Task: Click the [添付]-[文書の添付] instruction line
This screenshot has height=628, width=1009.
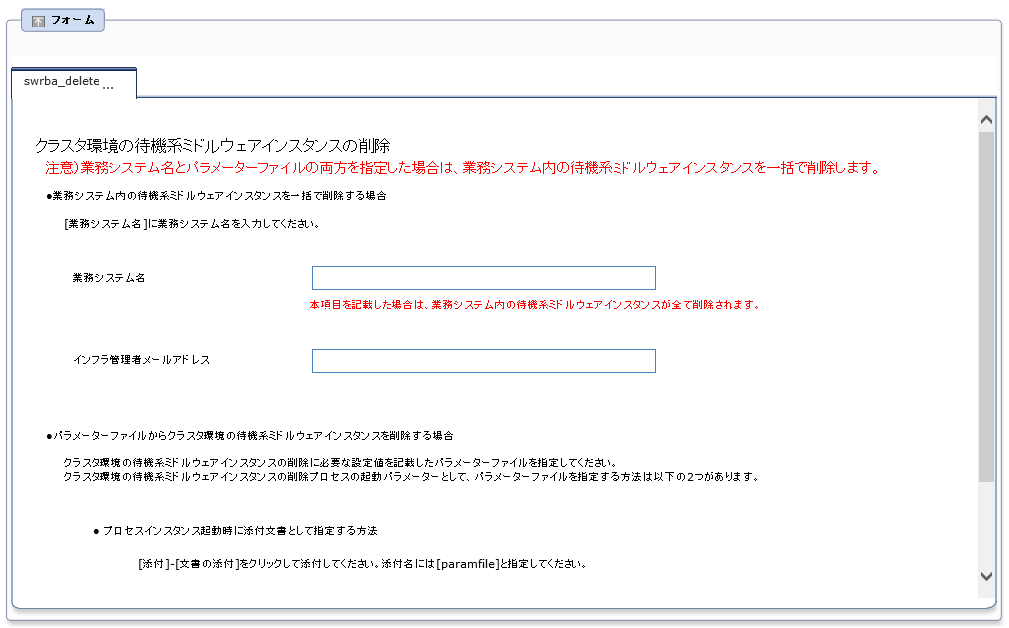Action: pos(361,563)
